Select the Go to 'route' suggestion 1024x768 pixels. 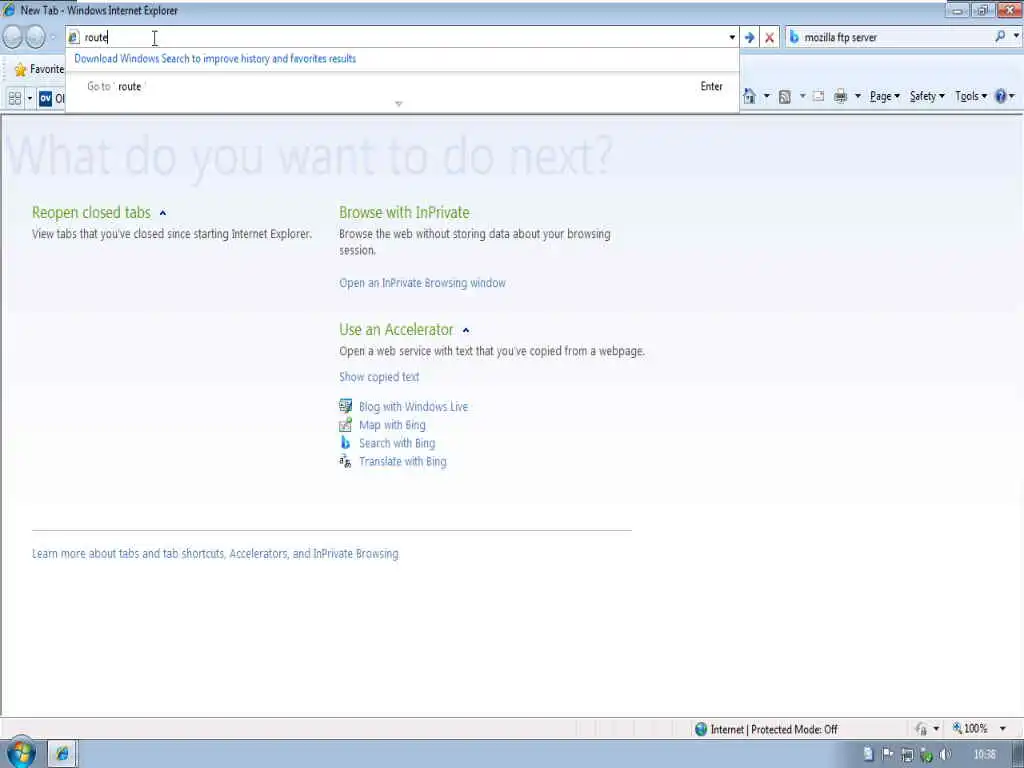point(402,86)
